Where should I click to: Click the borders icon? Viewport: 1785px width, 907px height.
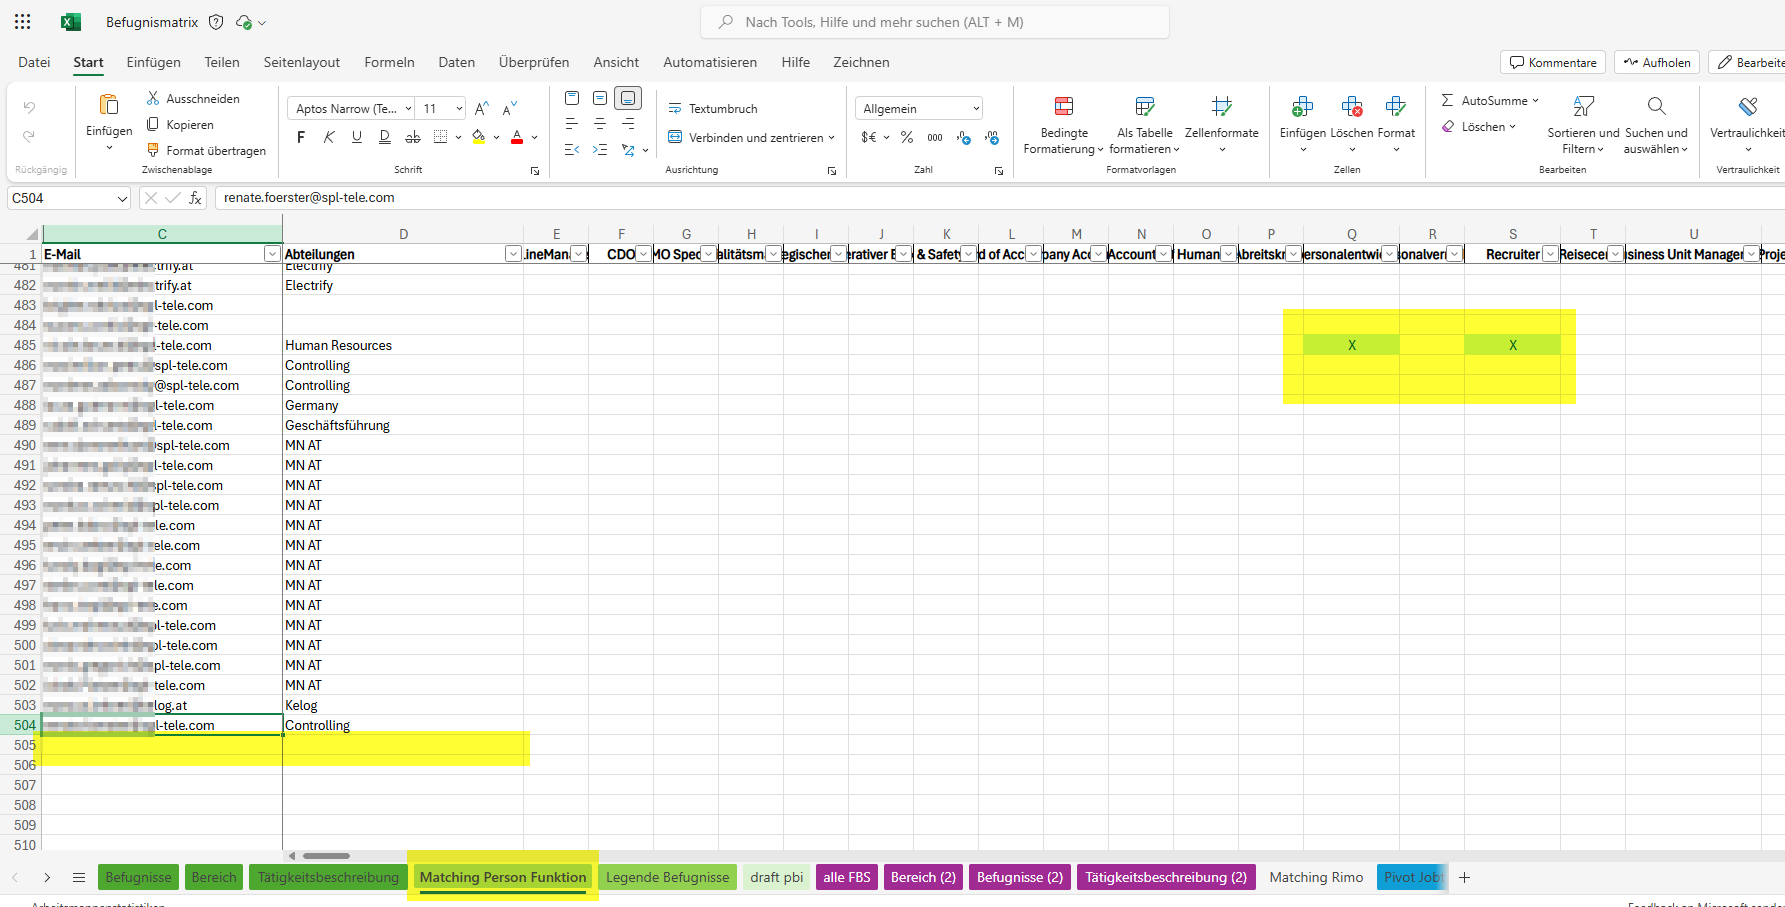pos(441,137)
